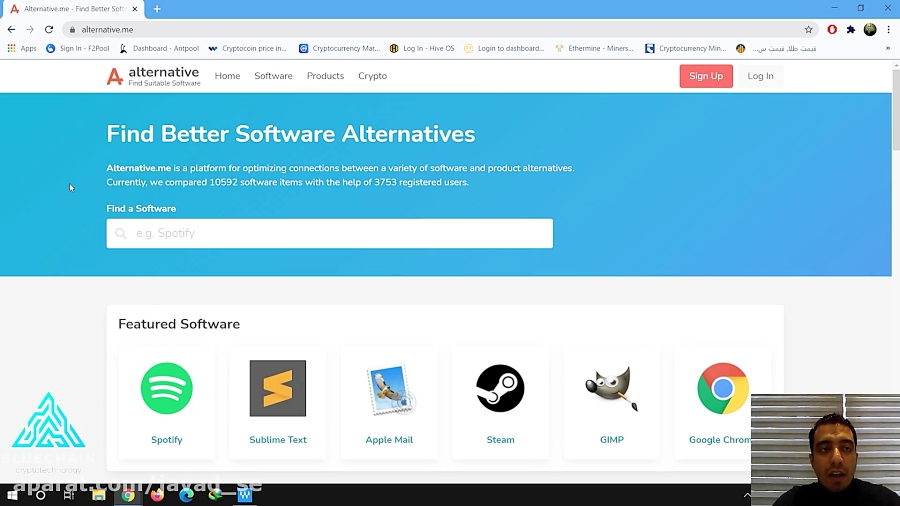The image size is (900, 506).
Task: Open Microsoft Edge from the taskbar
Action: 187,495
